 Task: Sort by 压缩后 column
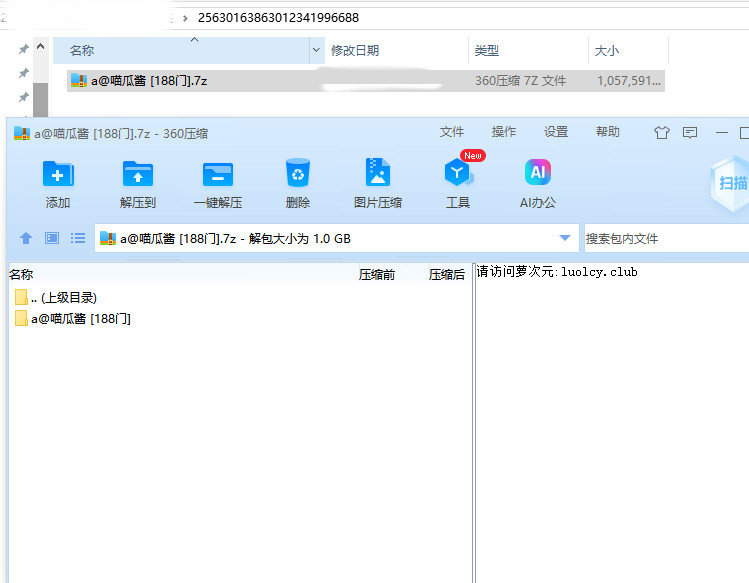click(x=447, y=274)
